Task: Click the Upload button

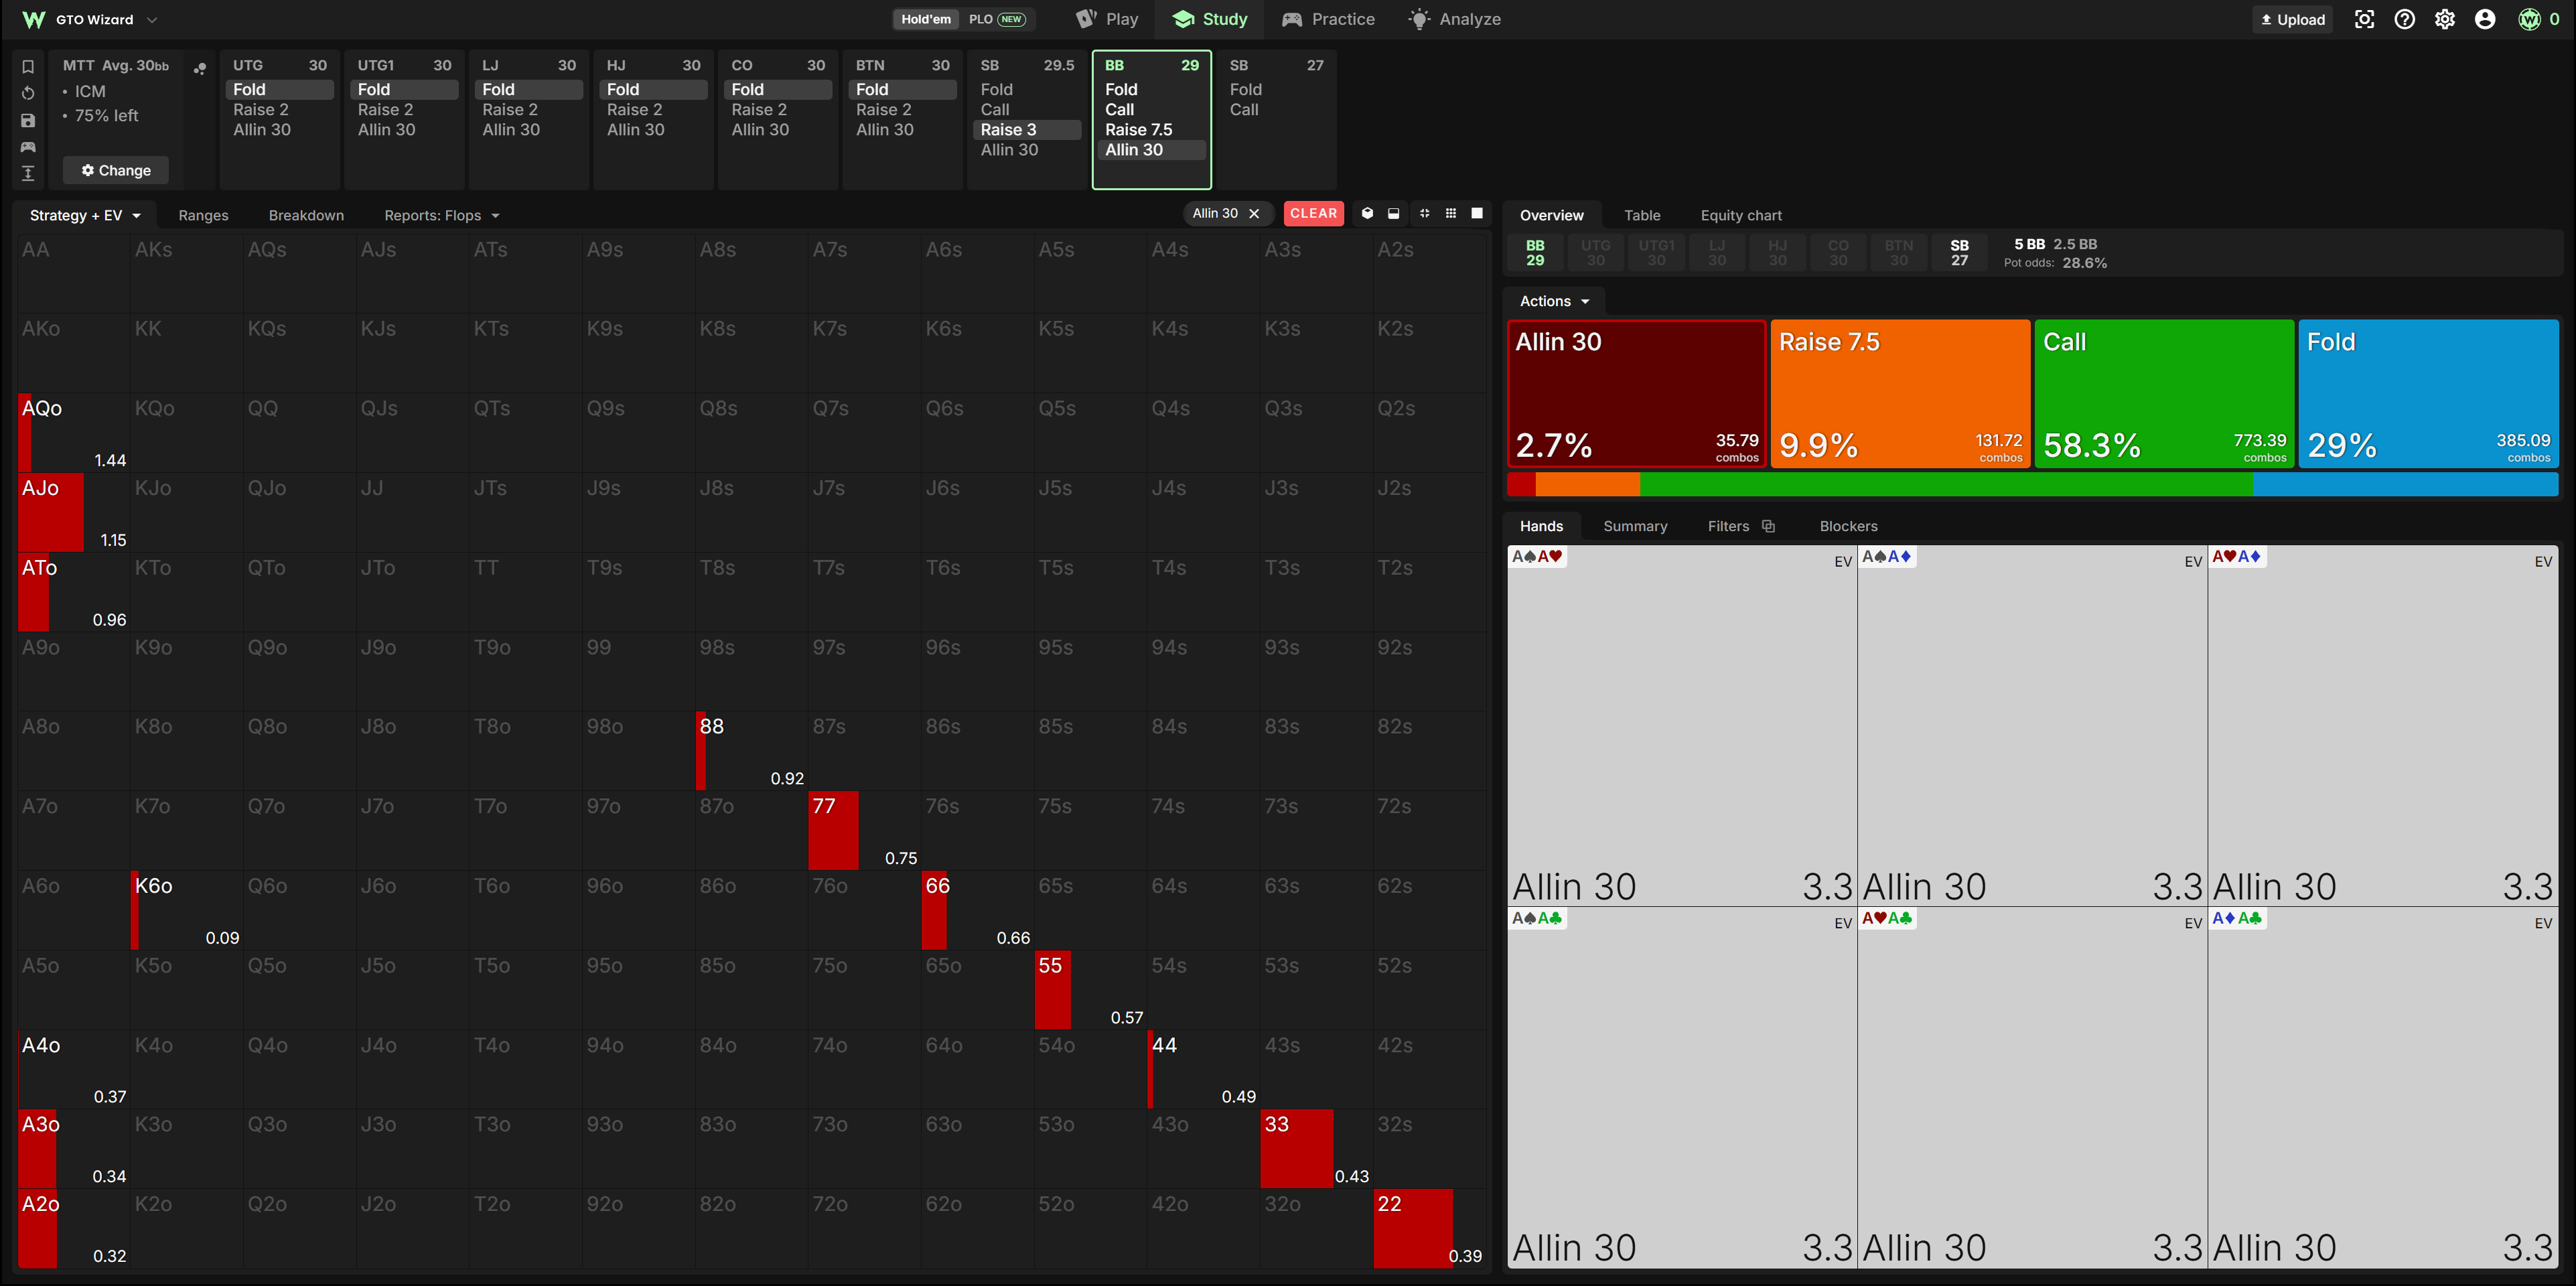Action: [2292, 19]
